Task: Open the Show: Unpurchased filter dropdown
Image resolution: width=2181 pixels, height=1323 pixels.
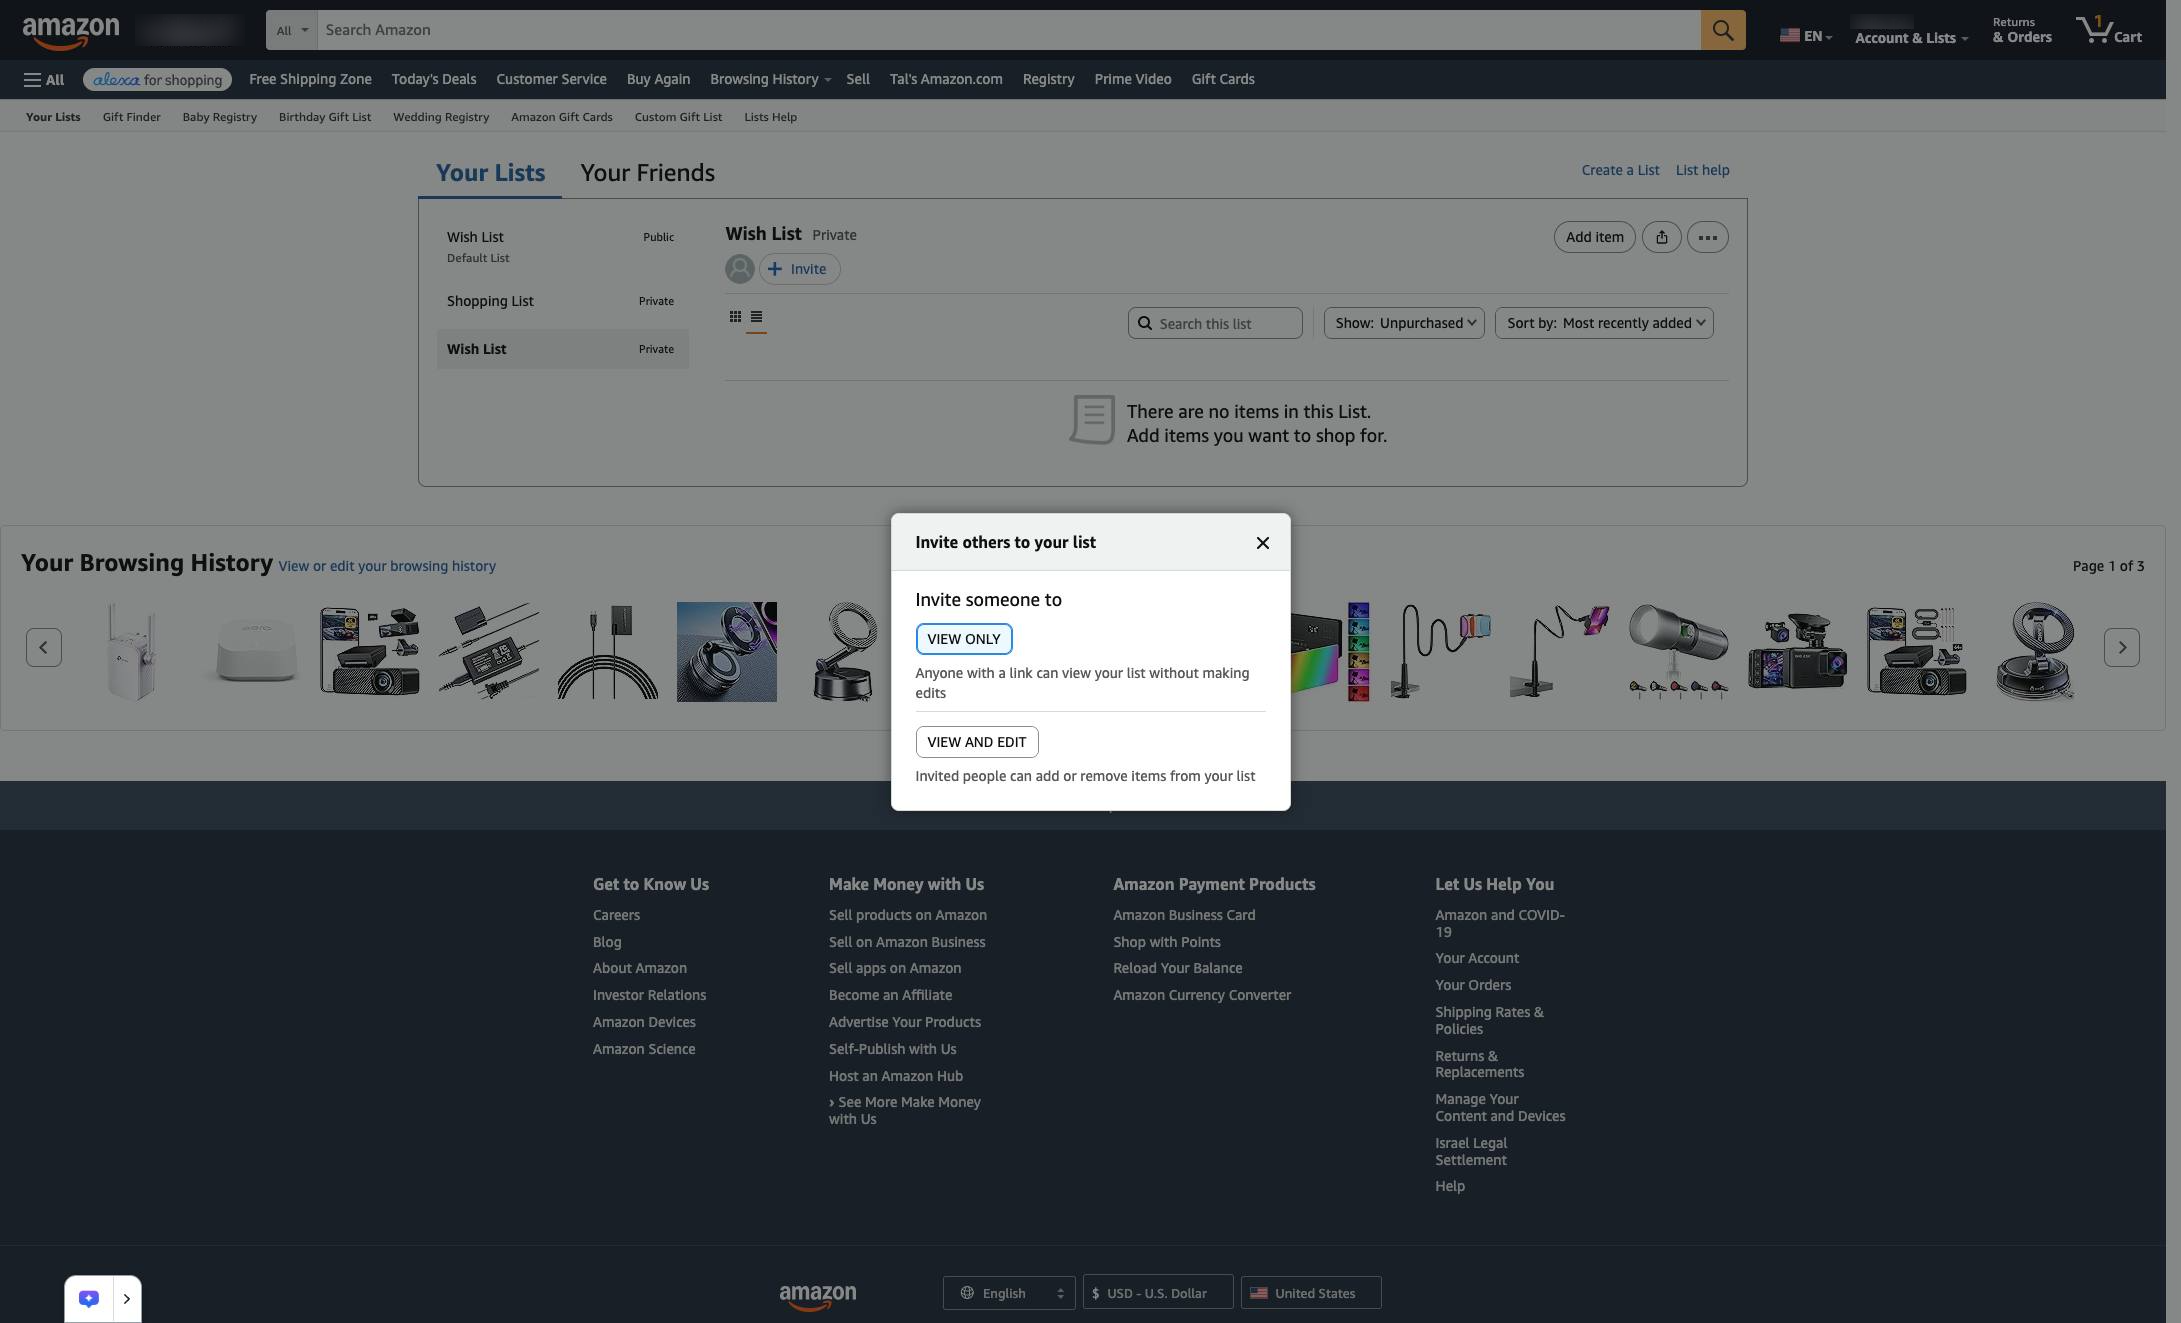Action: 1404,323
